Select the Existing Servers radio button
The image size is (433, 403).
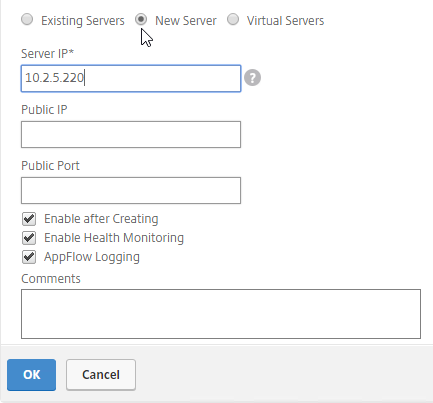[27, 19]
